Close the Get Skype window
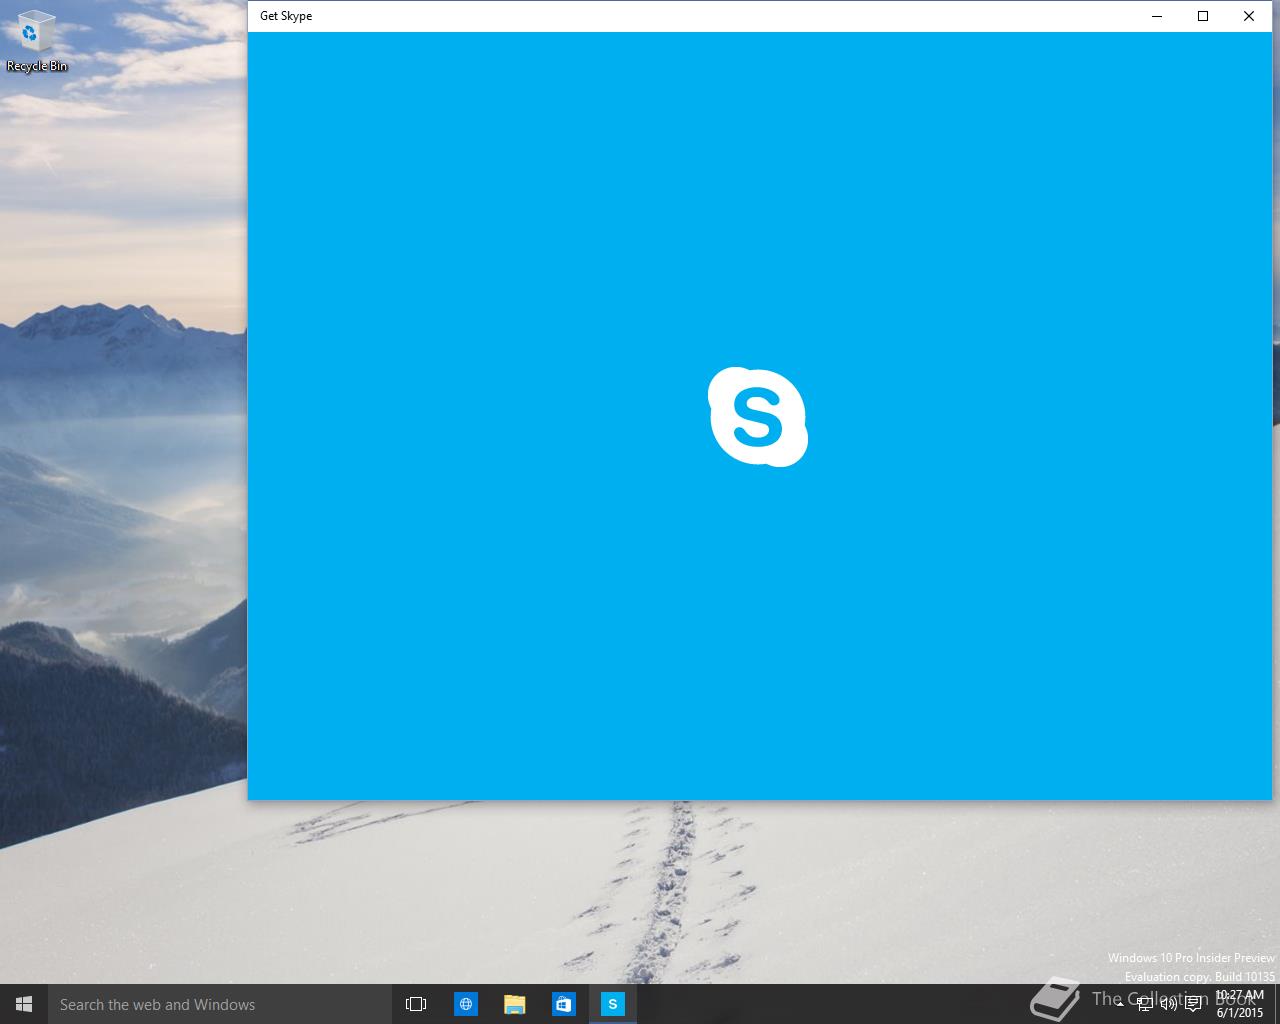 pos(1249,16)
